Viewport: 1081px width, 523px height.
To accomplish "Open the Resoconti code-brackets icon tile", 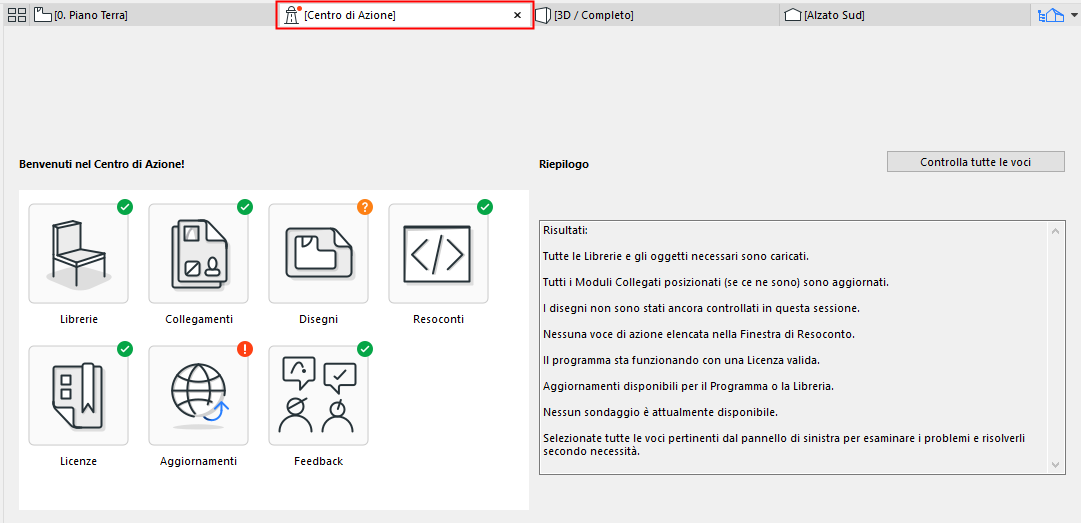I will [x=438, y=254].
